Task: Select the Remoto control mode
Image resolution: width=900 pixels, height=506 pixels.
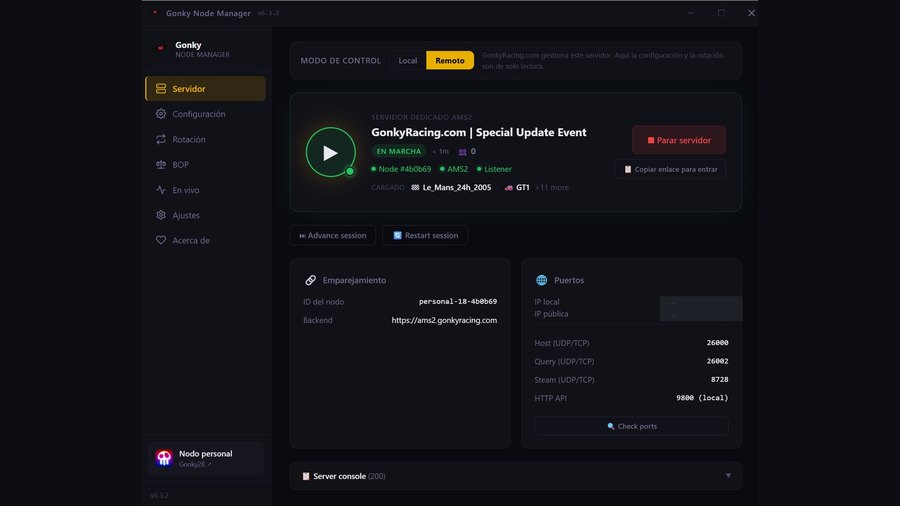Action: pos(450,60)
